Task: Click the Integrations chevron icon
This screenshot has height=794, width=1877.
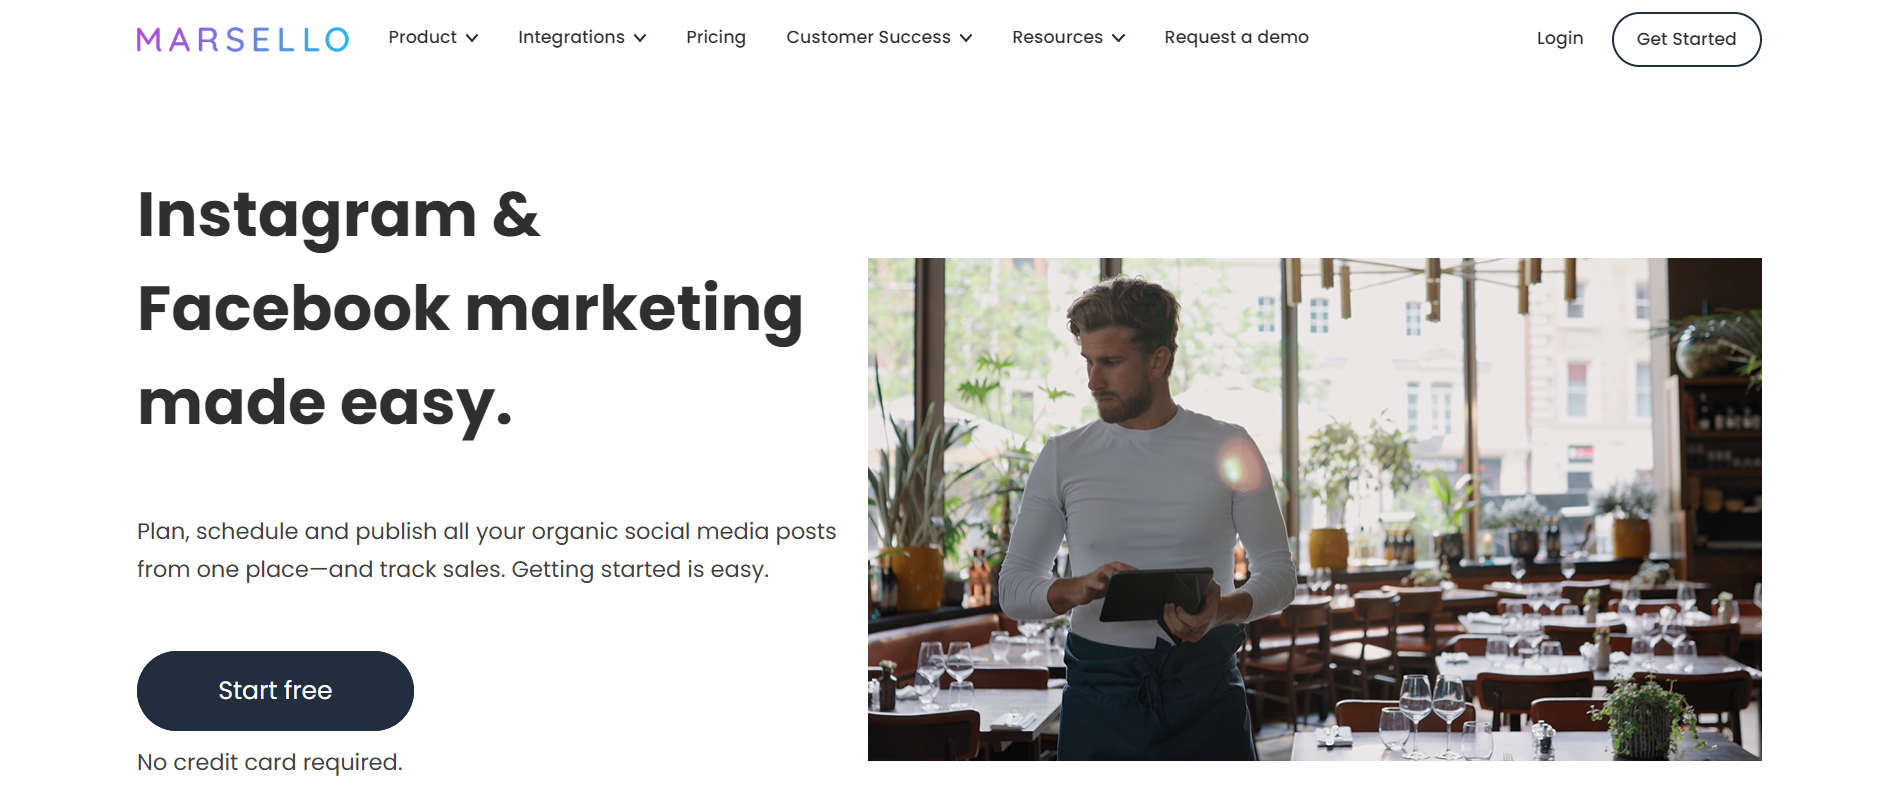Action: pyautogui.click(x=641, y=38)
